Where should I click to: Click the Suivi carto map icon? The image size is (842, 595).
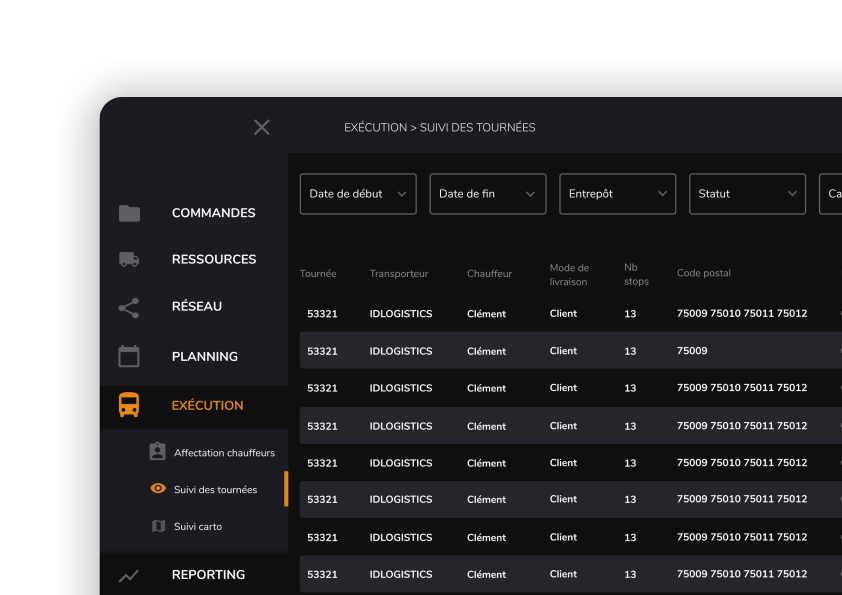coord(158,526)
